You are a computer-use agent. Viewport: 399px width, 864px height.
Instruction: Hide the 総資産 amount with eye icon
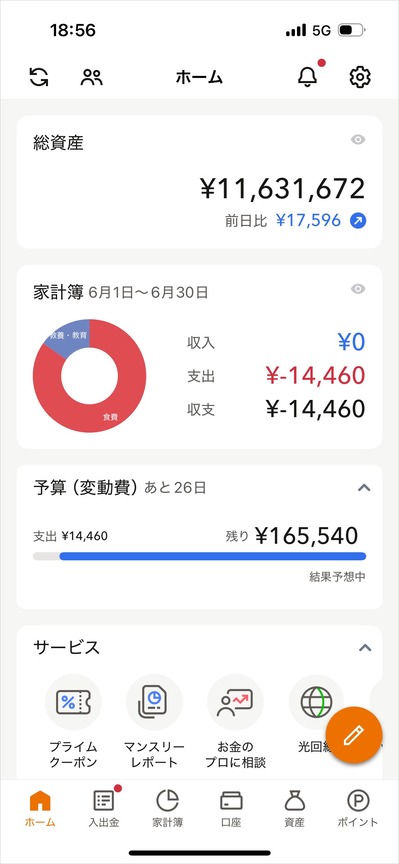(358, 140)
